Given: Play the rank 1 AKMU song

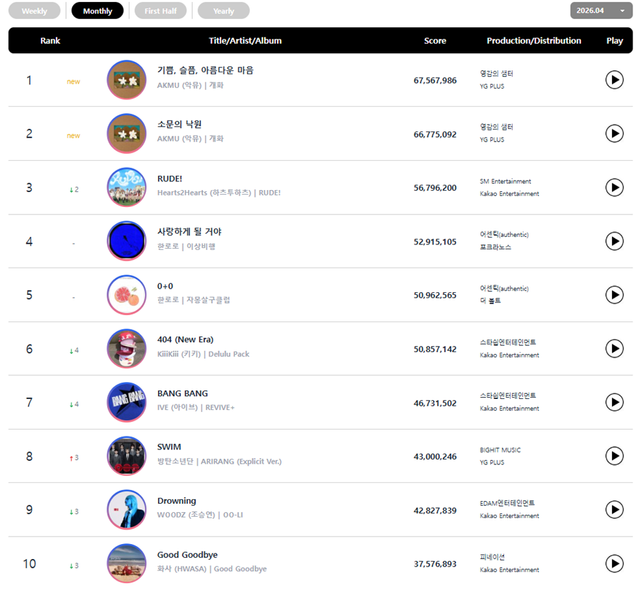Looking at the screenshot, I should pos(614,80).
